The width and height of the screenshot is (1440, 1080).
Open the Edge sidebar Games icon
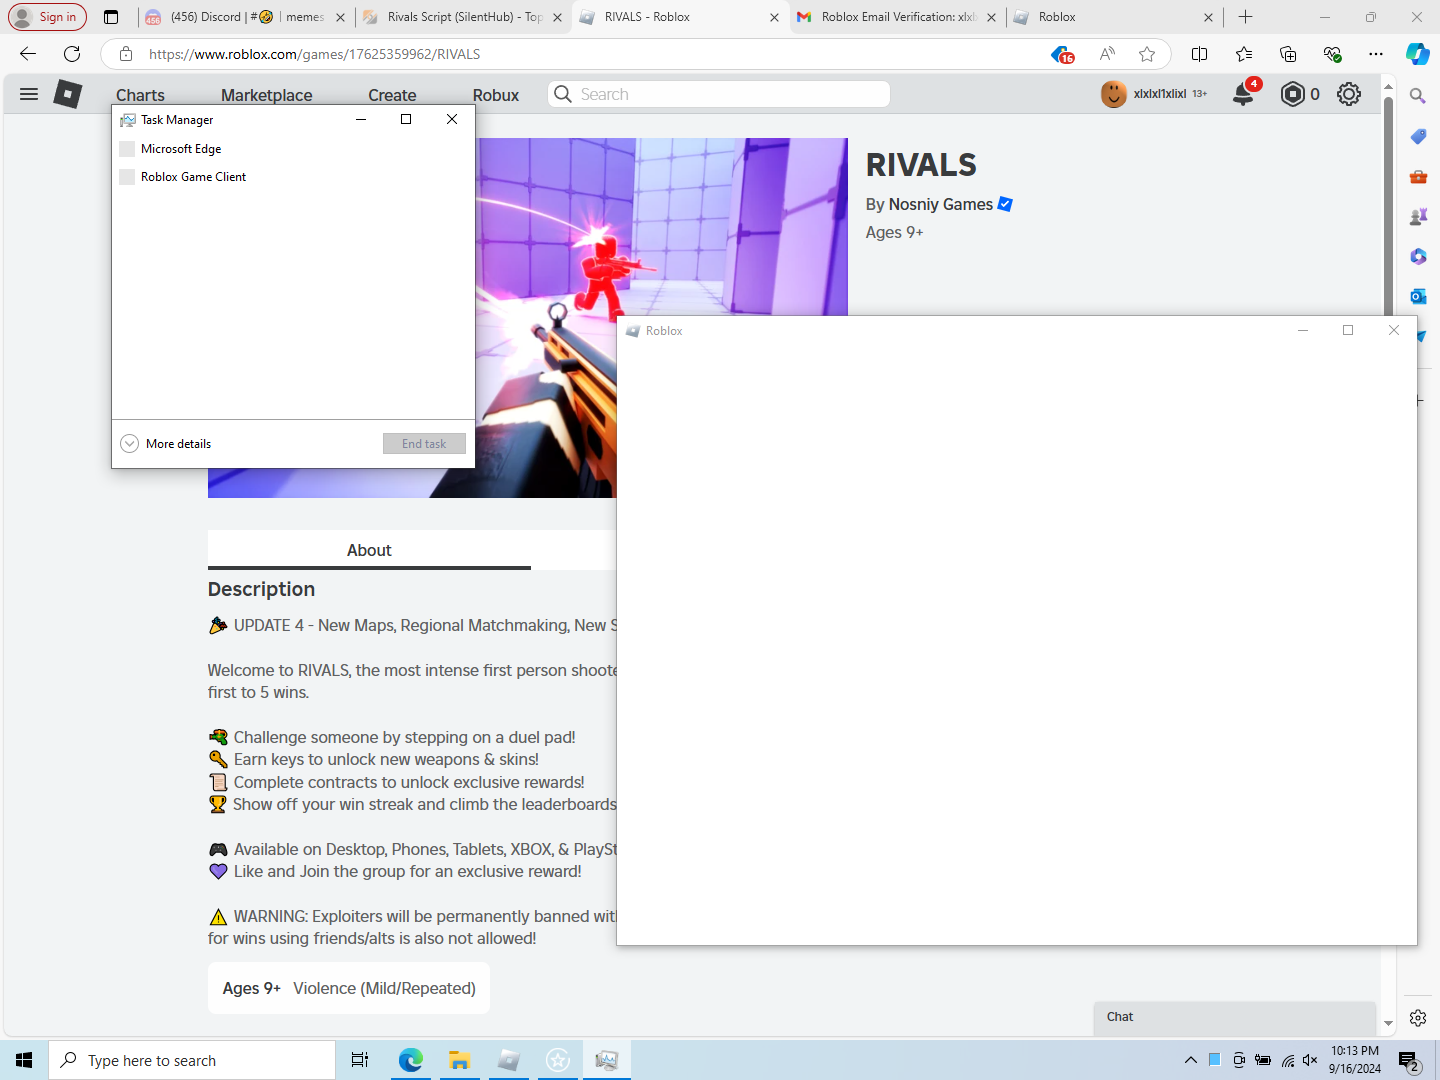[1418, 217]
